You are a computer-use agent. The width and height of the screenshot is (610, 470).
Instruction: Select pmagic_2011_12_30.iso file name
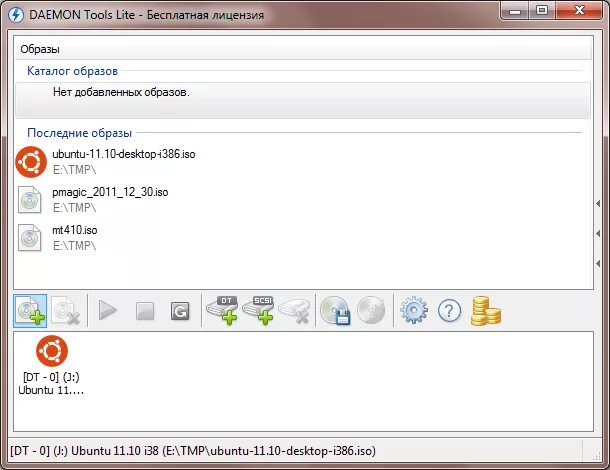110,192
